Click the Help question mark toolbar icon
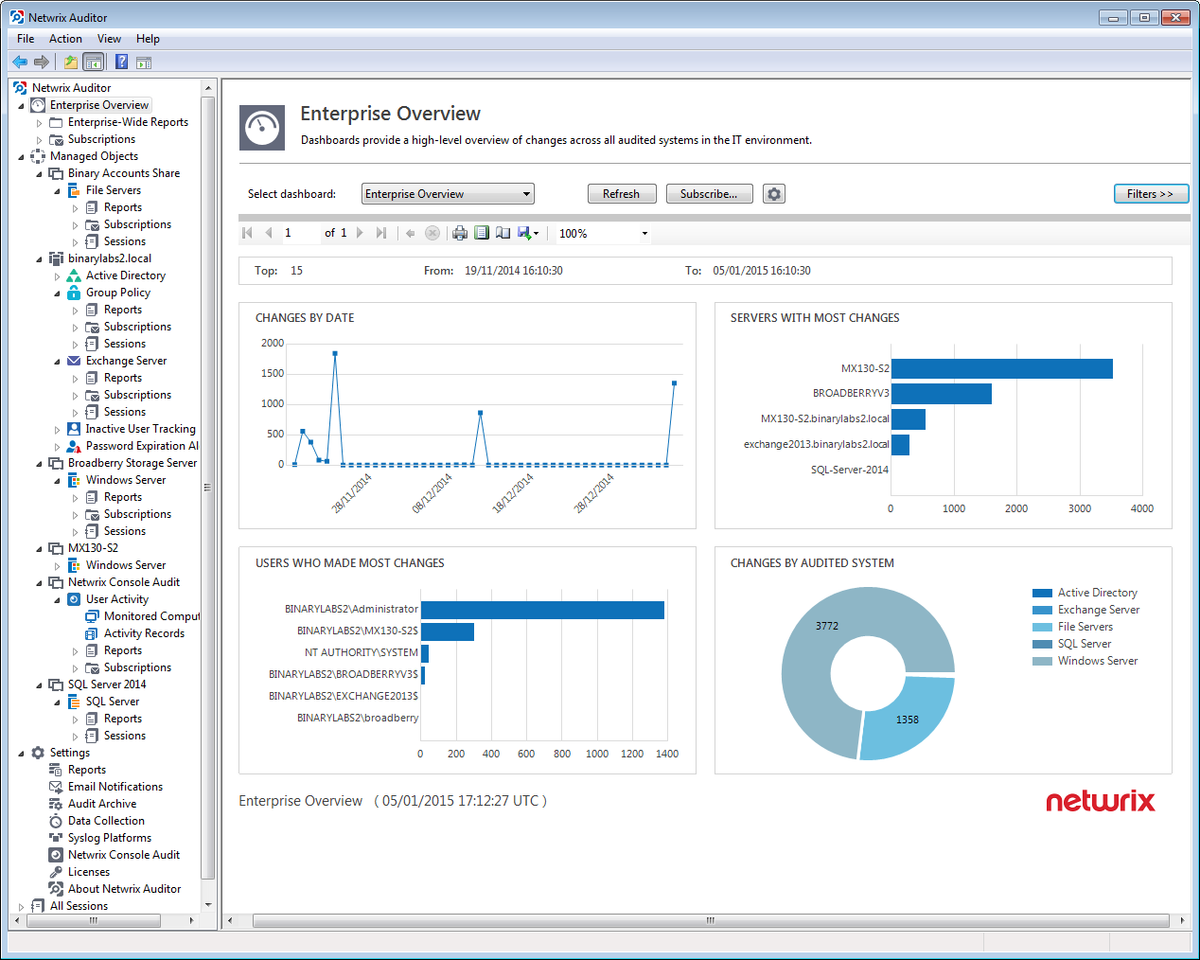The height and width of the screenshot is (960, 1200). (121, 62)
